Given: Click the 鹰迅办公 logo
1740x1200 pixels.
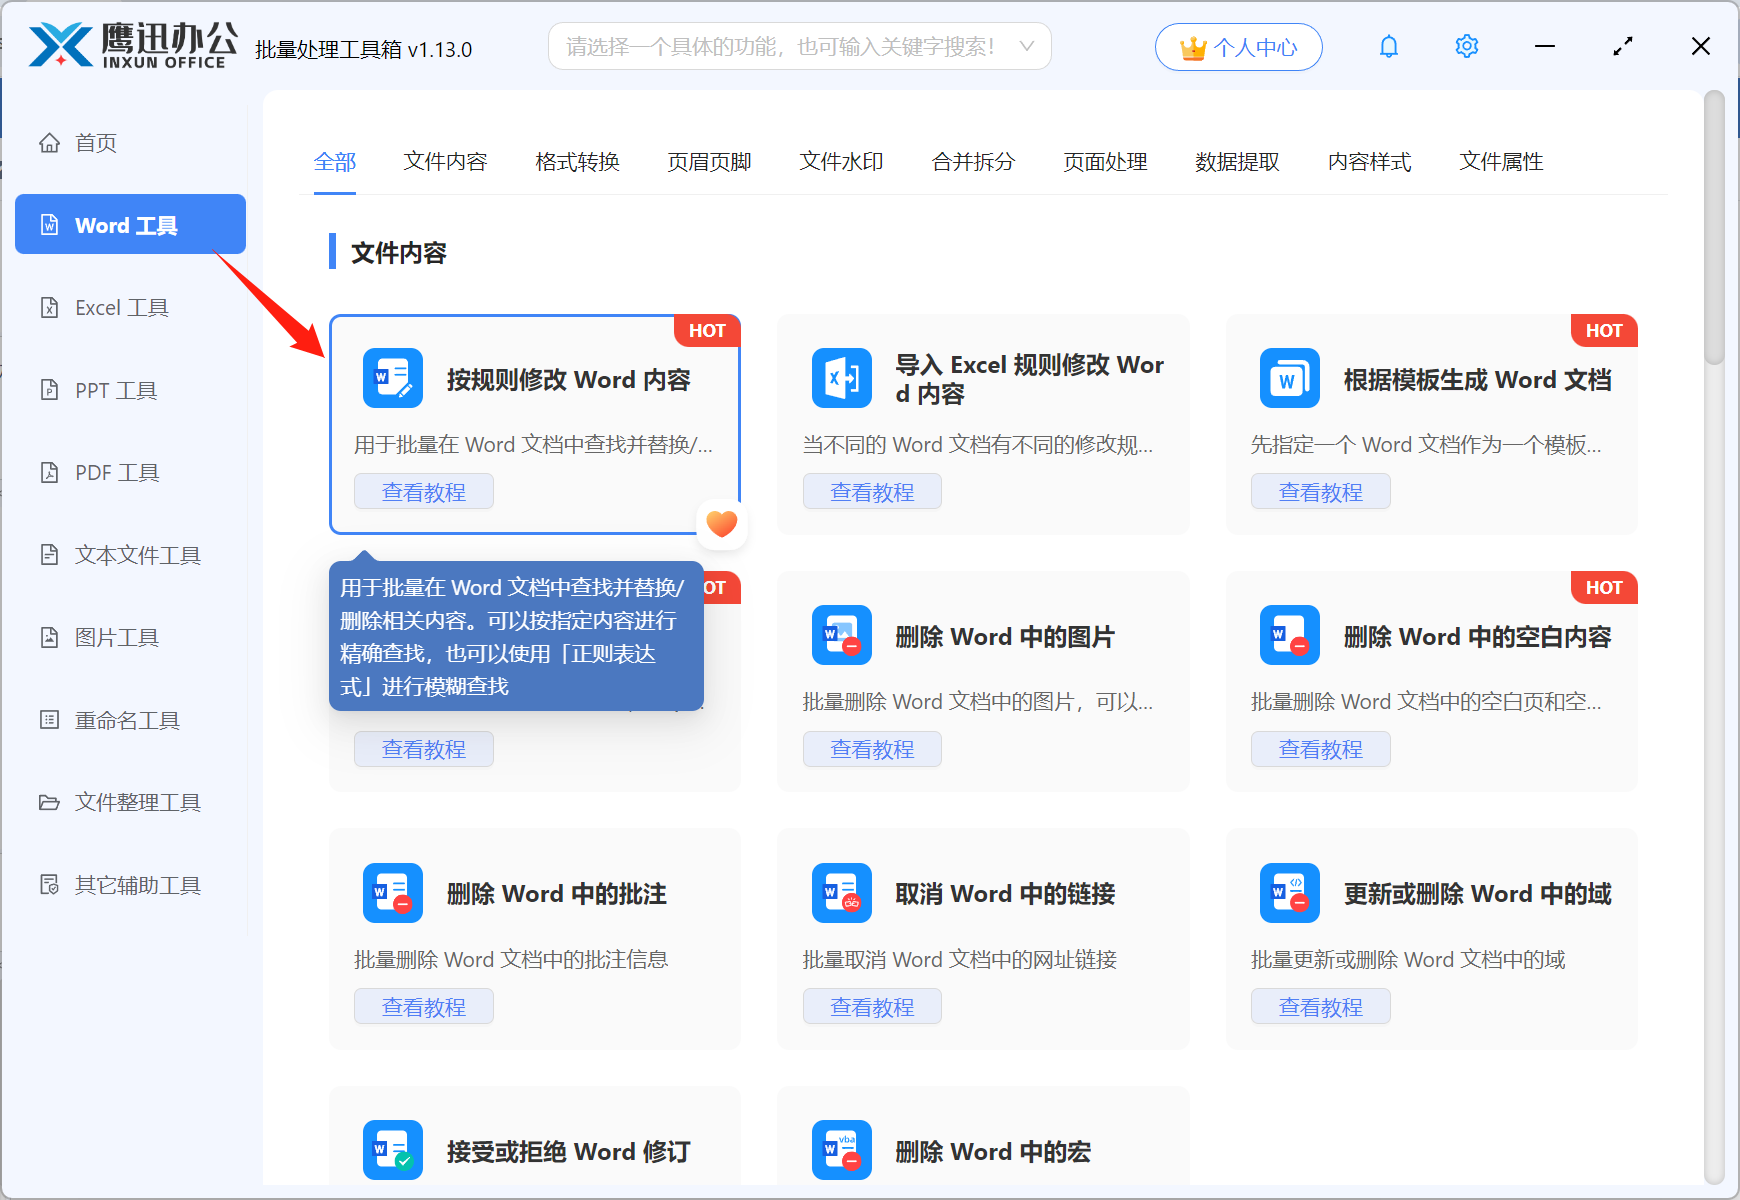Looking at the screenshot, I should (130, 45).
